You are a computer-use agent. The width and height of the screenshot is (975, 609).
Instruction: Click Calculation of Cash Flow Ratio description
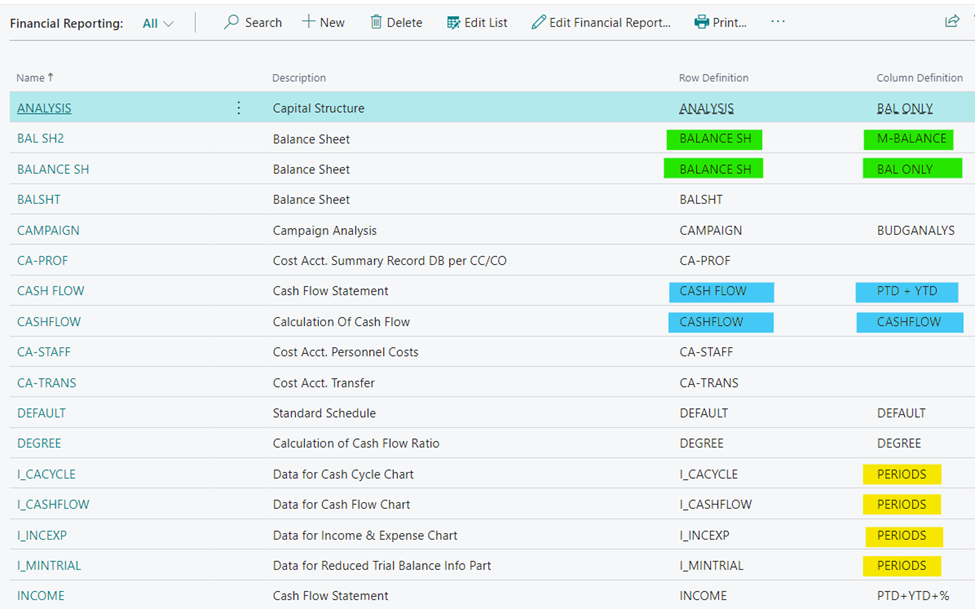[x=356, y=444]
